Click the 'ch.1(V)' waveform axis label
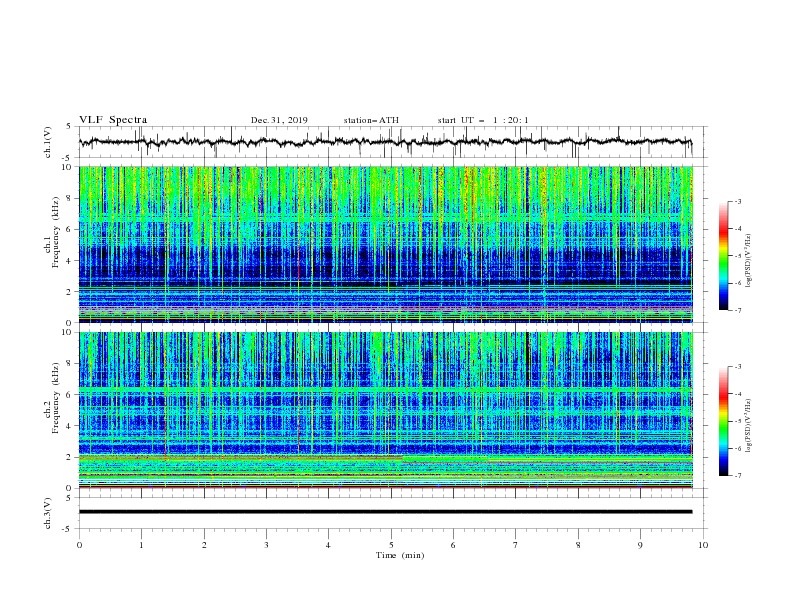The height and width of the screenshot is (612, 792). [48, 142]
